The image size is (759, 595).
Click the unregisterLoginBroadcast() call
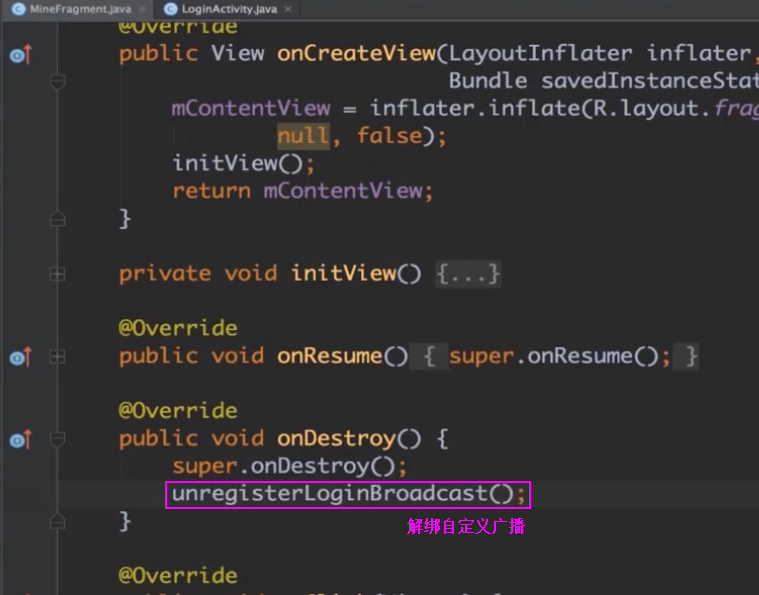tap(348, 494)
